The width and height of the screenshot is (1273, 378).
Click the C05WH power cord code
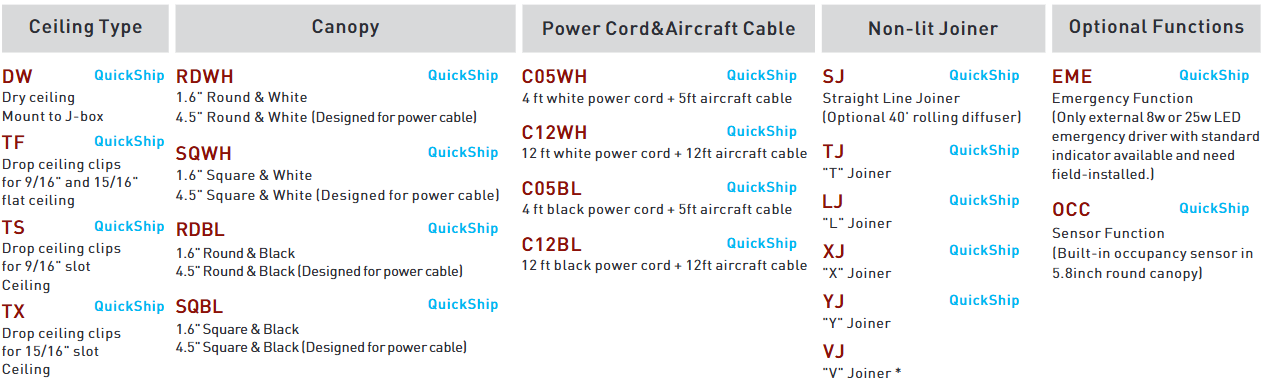click(x=554, y=77)
